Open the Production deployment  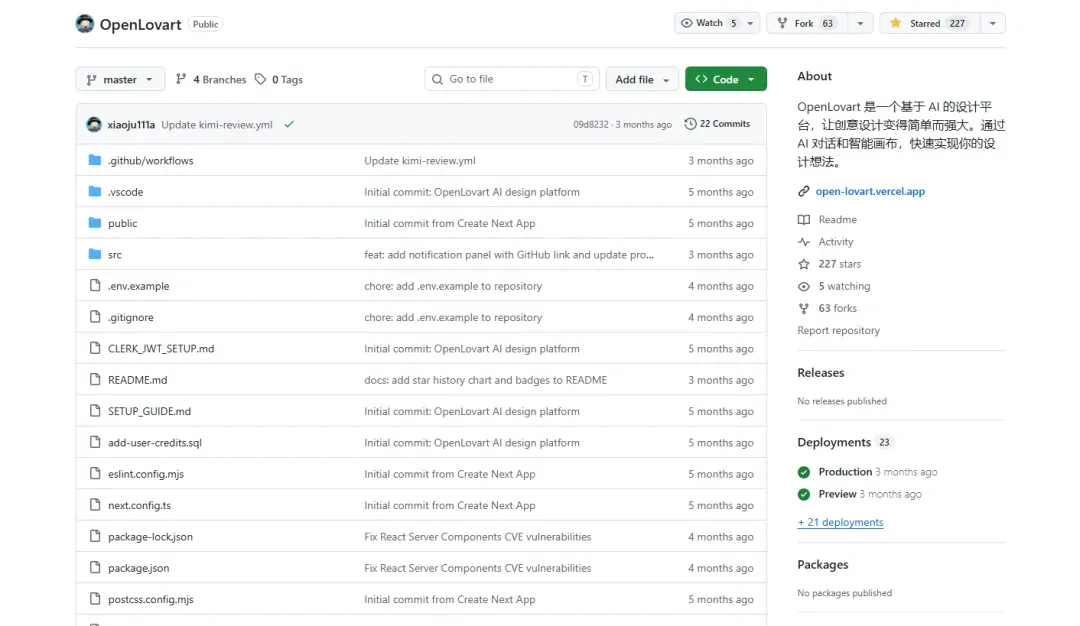(845, 472)
